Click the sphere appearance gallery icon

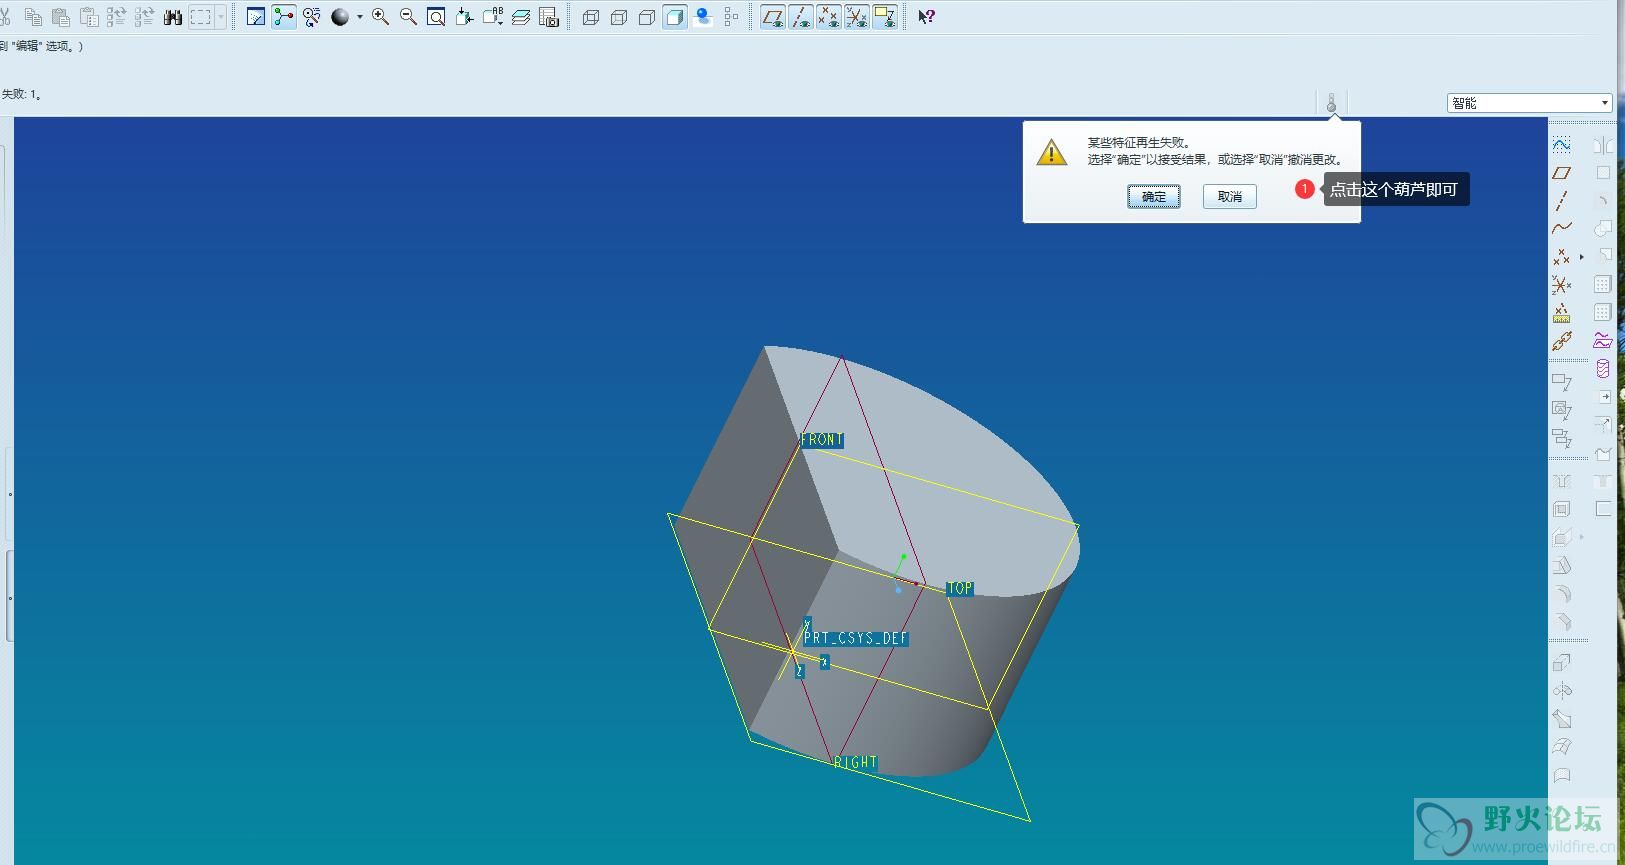[x=340, y=17]
